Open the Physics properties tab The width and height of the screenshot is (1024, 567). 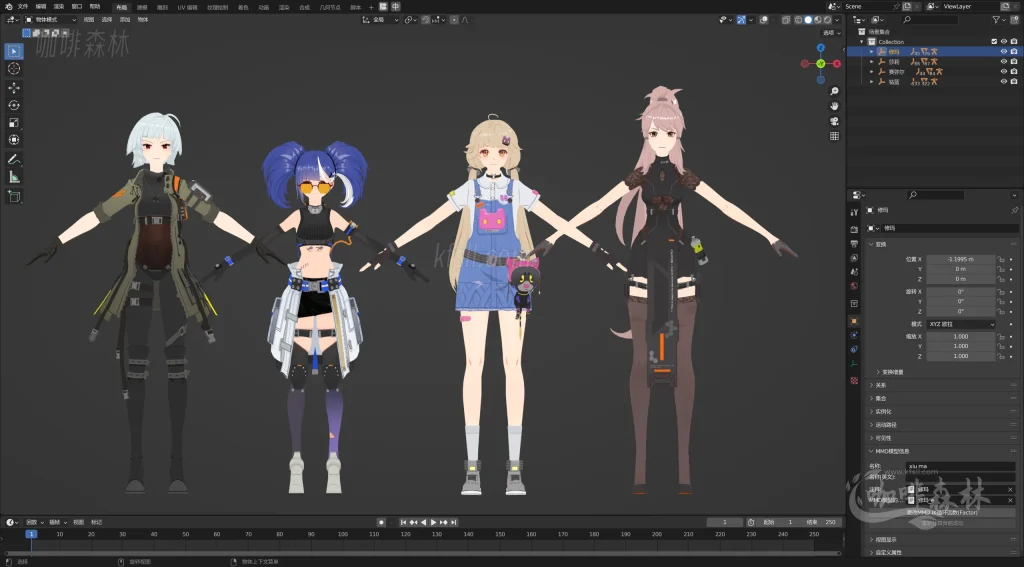point(854,335)
